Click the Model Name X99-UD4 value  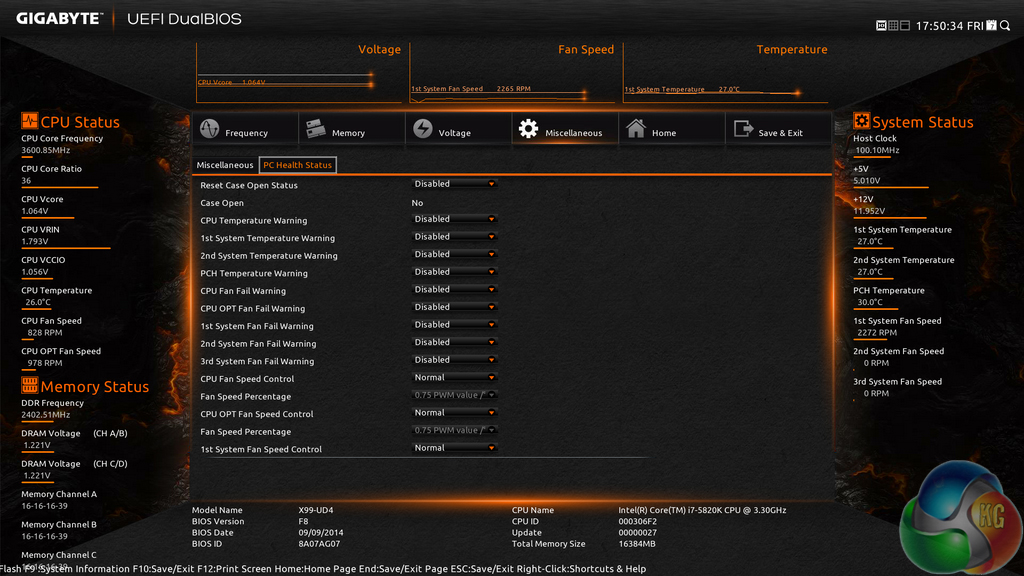[316, 511]
